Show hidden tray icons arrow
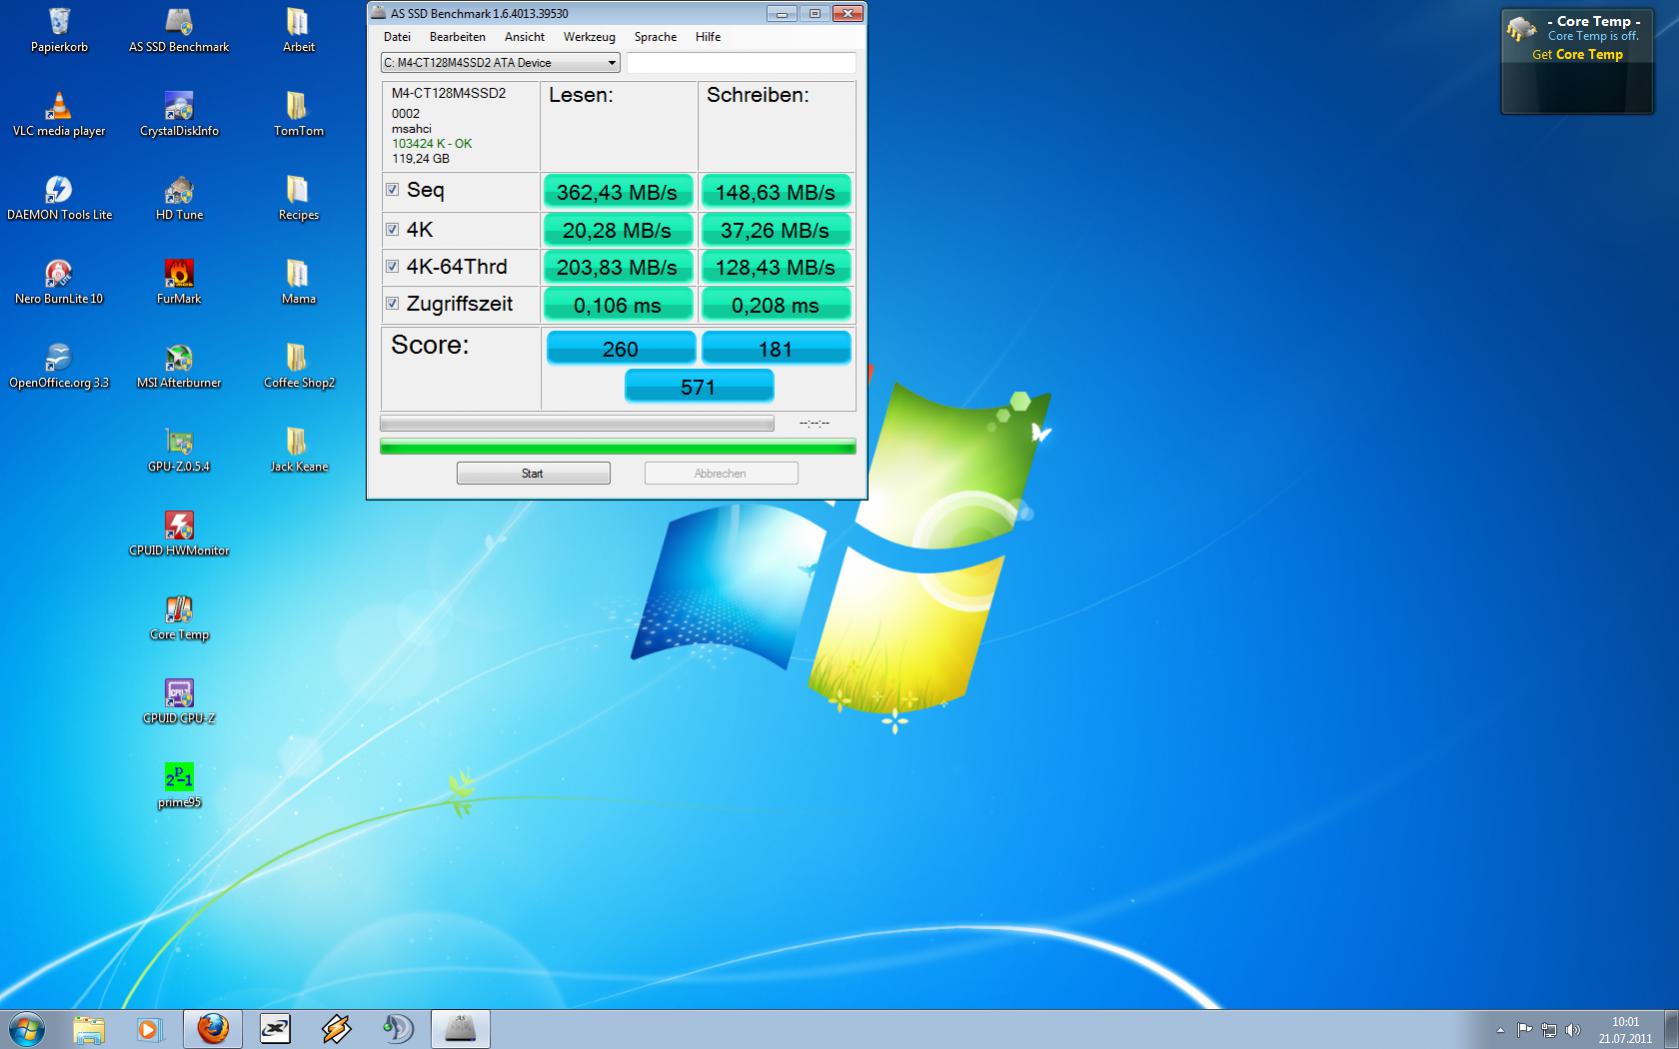This screenshot has width=1679, height=1049. [x=1500, y=1030]
